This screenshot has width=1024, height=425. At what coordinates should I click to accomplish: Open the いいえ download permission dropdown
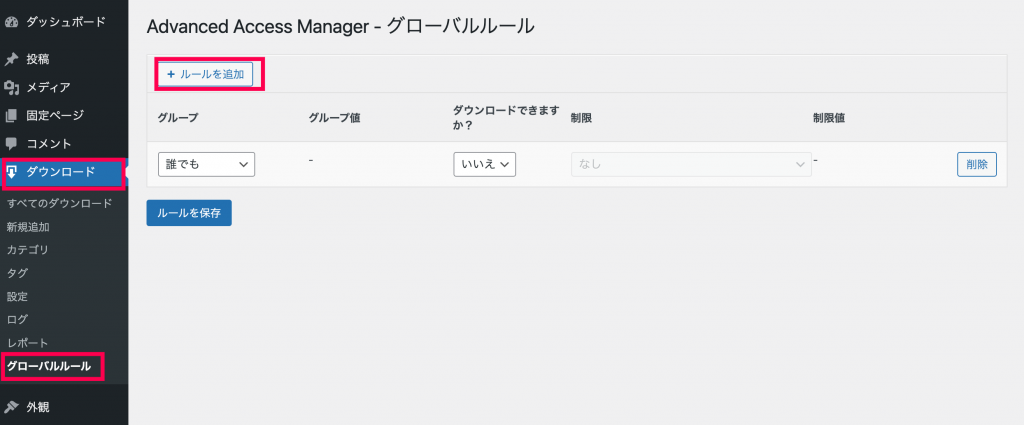(485, 165)
